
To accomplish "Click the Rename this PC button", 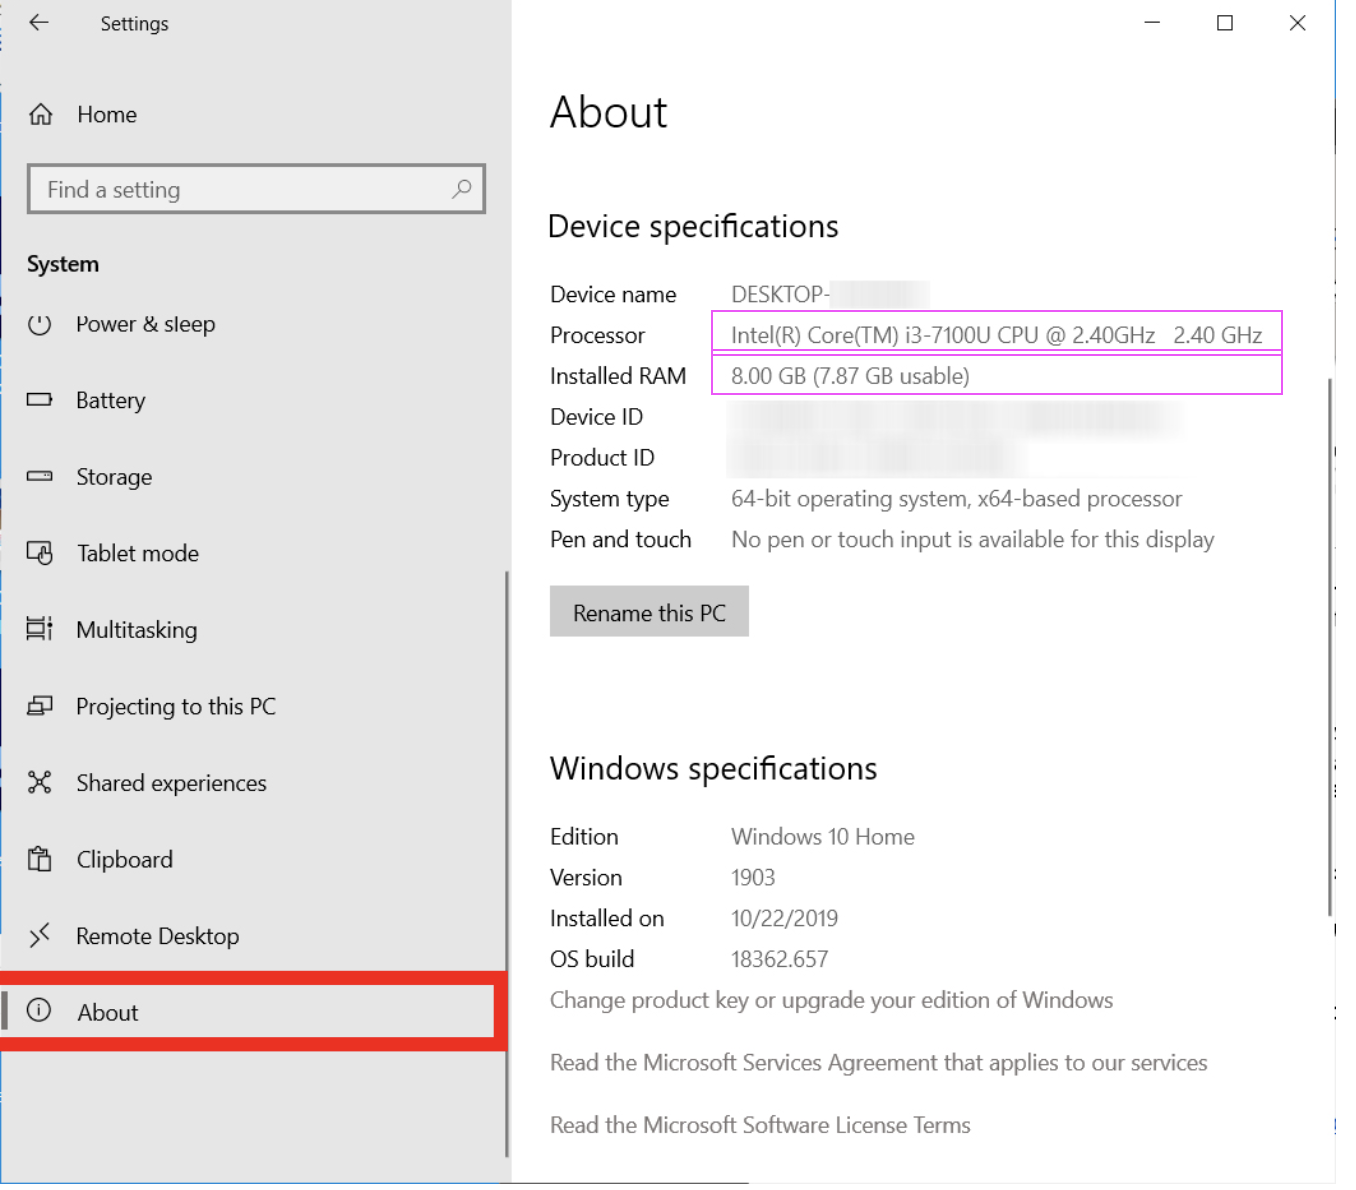I will click(x=649, y=612).
